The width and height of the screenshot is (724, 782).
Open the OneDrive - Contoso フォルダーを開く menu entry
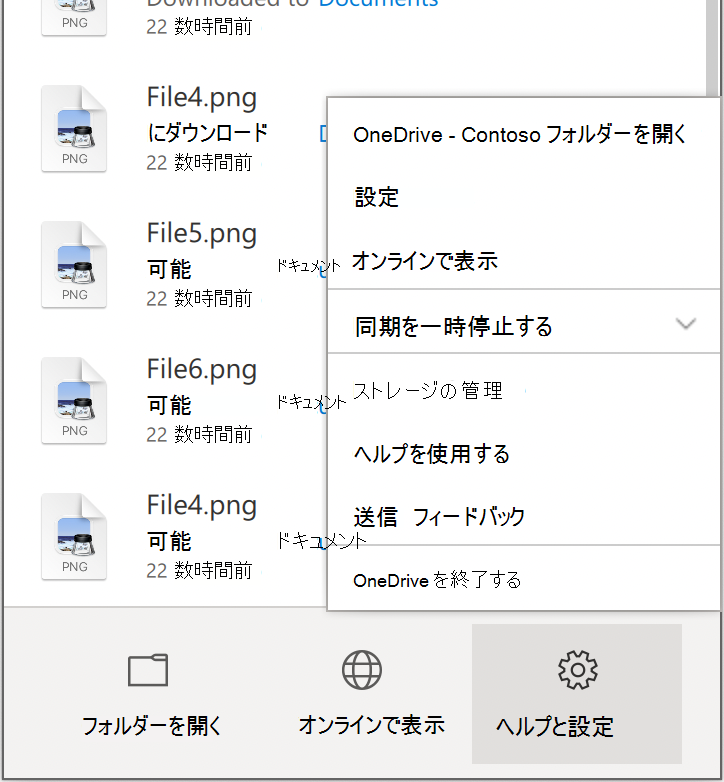(x=524, y=135)
